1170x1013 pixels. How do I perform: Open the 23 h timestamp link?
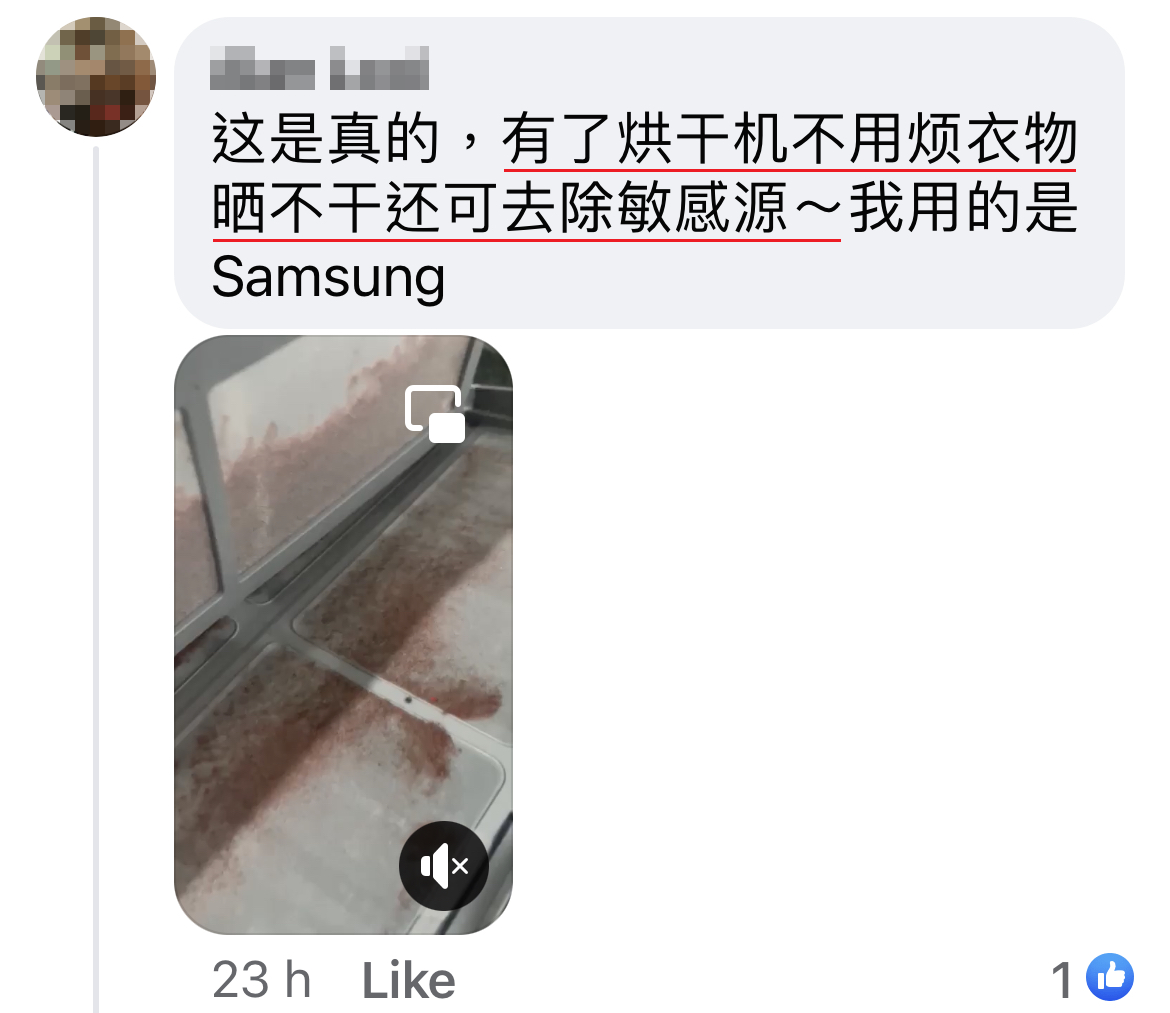click(x=261, y=980)
